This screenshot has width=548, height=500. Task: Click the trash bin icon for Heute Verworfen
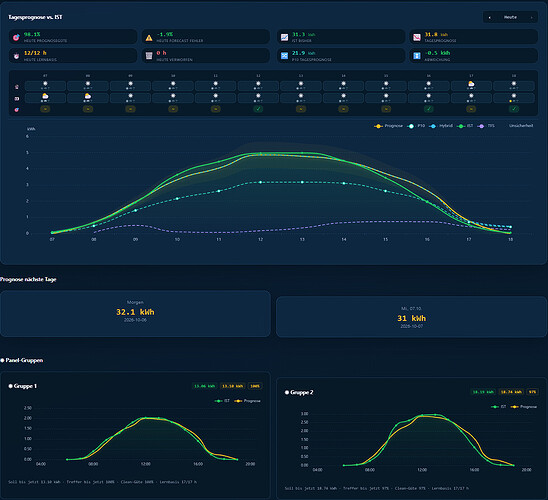tap(149, 56)
